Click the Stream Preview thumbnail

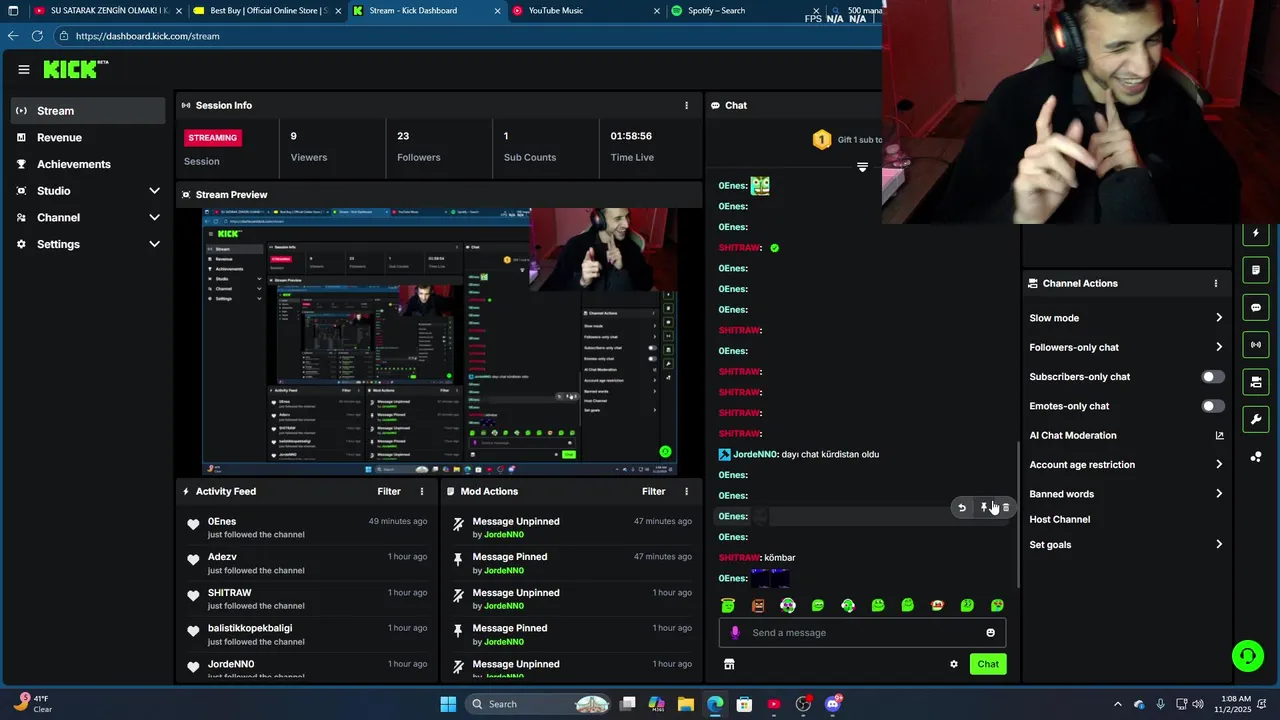[x=439, y=341]
